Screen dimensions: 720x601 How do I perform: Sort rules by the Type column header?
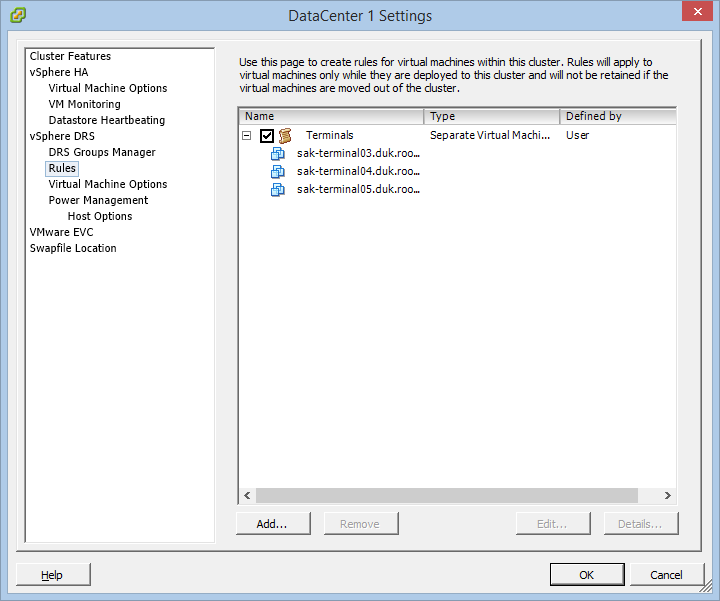click(491, 116)
